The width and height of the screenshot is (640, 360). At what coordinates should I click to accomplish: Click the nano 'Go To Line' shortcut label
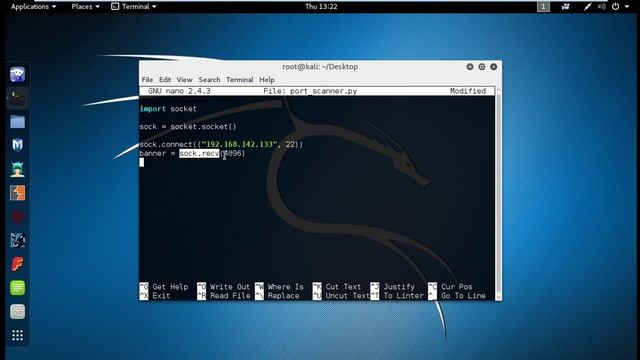pos(463,296)
